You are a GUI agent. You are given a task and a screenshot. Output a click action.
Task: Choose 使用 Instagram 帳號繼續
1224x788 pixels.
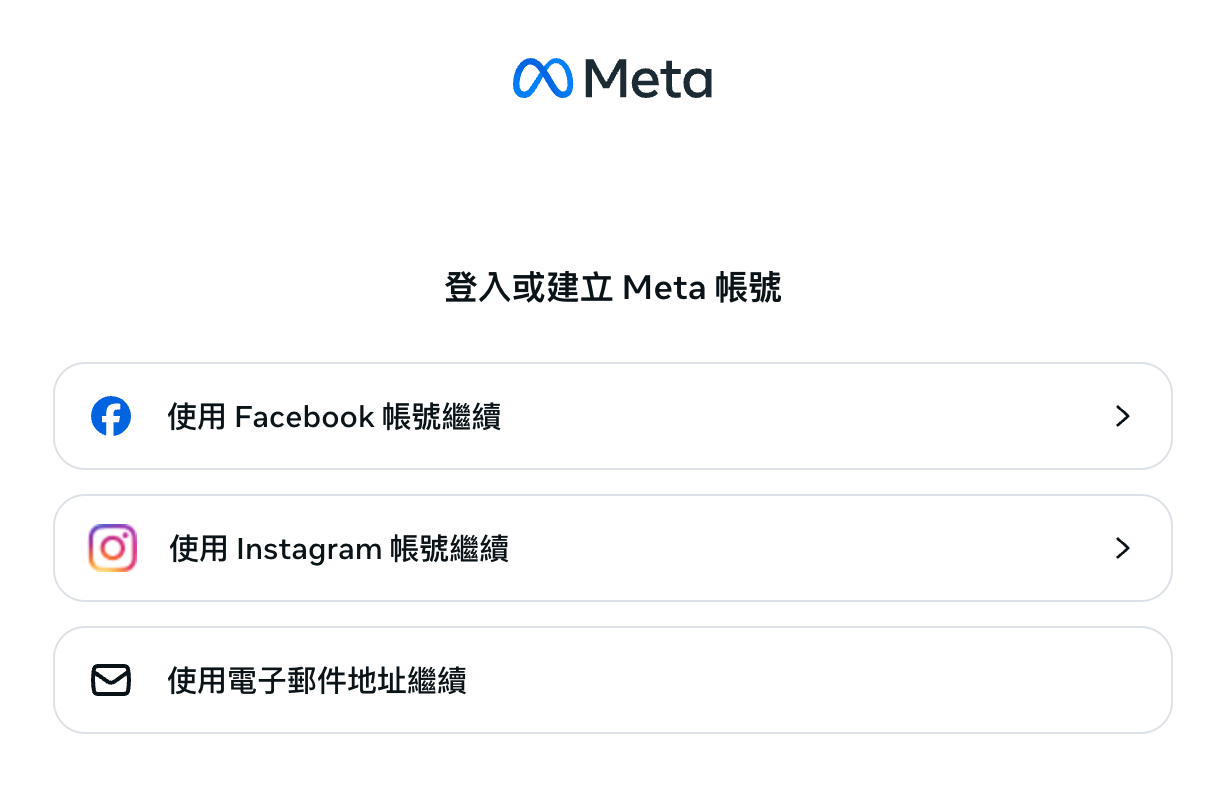[x=339, y=548]
